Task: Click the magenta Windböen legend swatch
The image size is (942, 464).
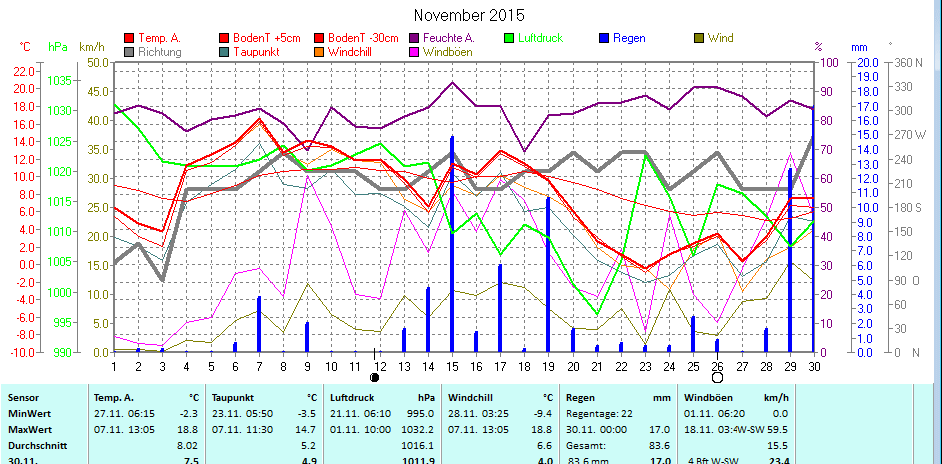Action: coord(414,52)
